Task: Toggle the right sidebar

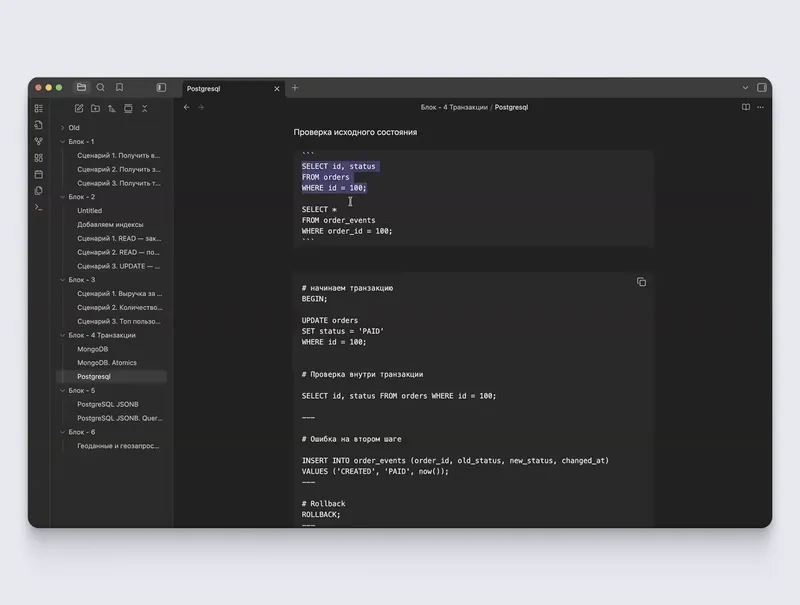Action: click(x=762, y=87)
